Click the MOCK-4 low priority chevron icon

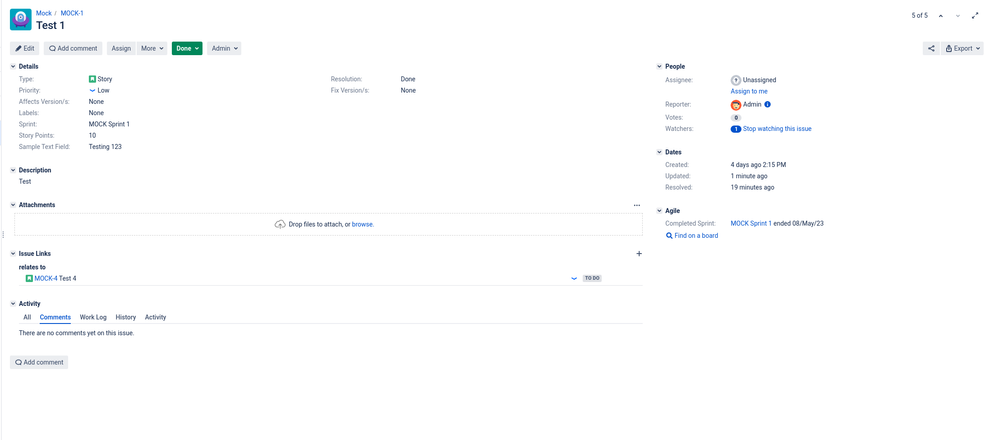(573, 278)
